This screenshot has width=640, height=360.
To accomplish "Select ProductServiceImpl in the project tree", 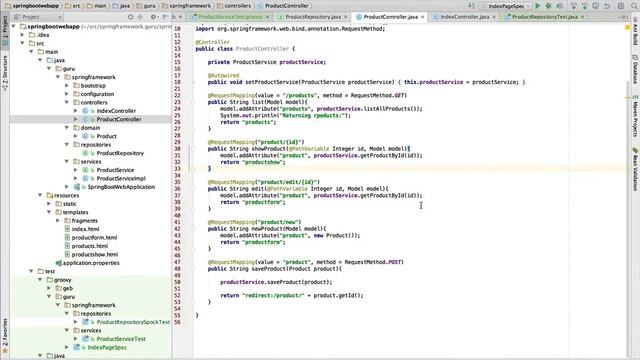I will pos(121,178).
